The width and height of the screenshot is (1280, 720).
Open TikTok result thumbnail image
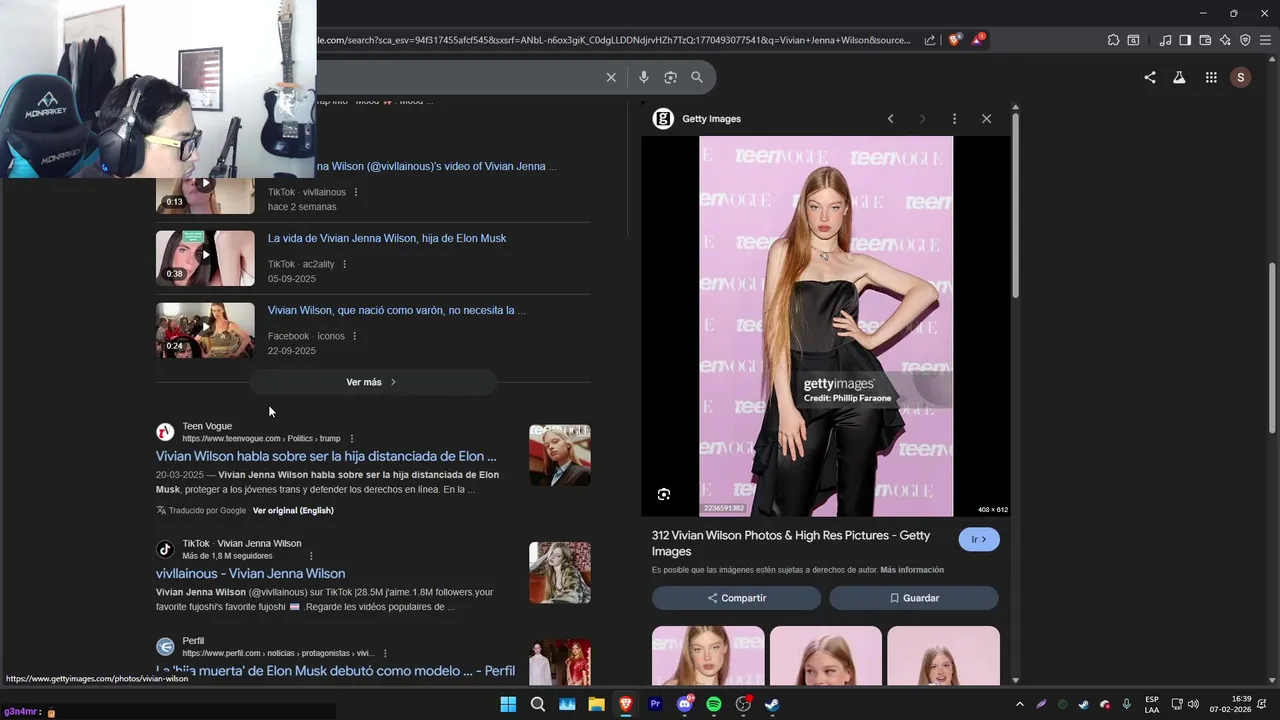(560, 573)
